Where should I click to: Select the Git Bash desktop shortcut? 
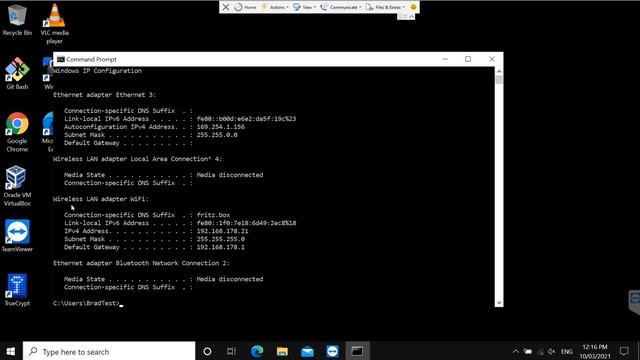pyautogui.click(x=17, y=74)
